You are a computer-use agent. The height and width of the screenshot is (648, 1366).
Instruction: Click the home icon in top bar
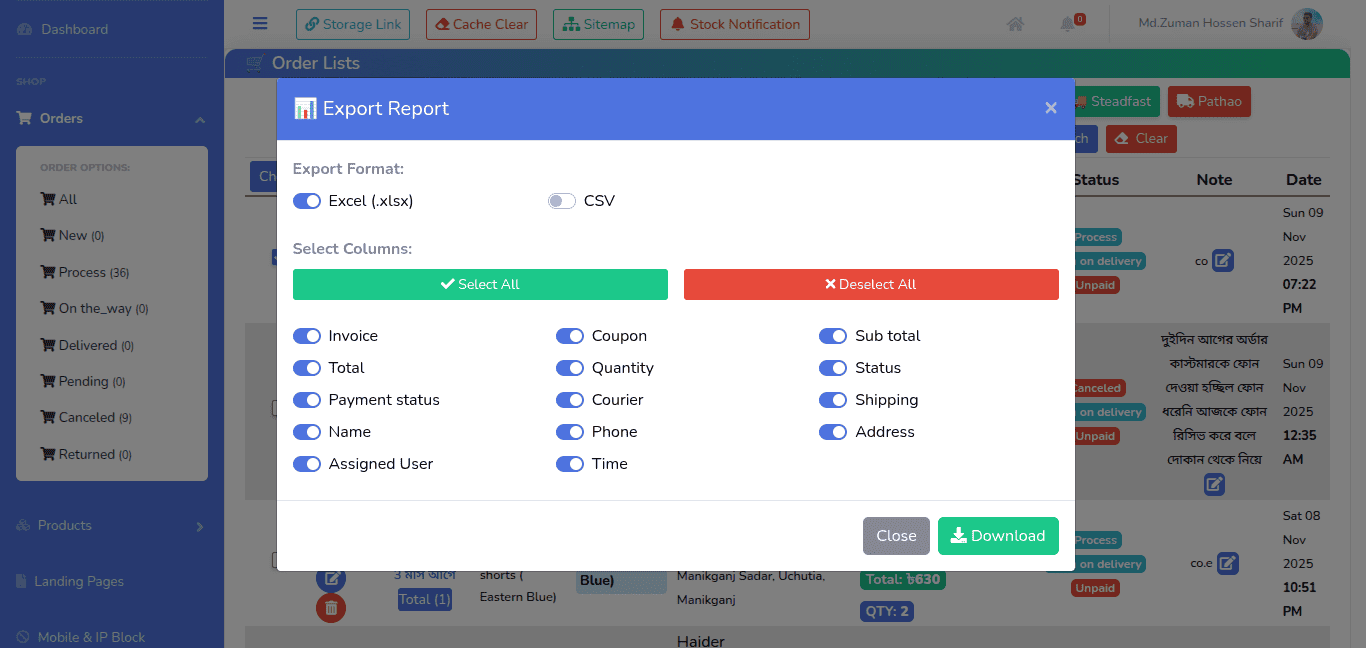pos(1015,24)
